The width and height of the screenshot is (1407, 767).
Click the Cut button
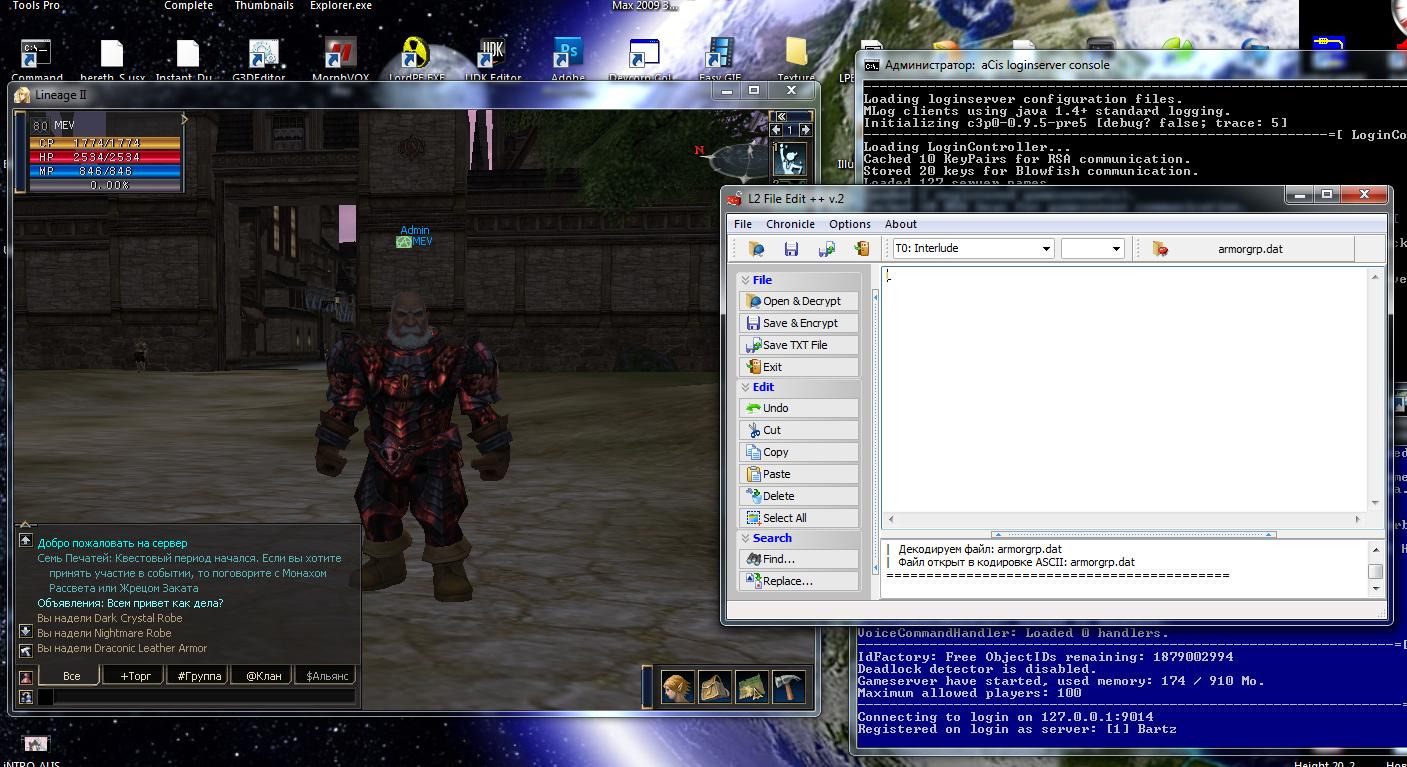click(799, 430)
